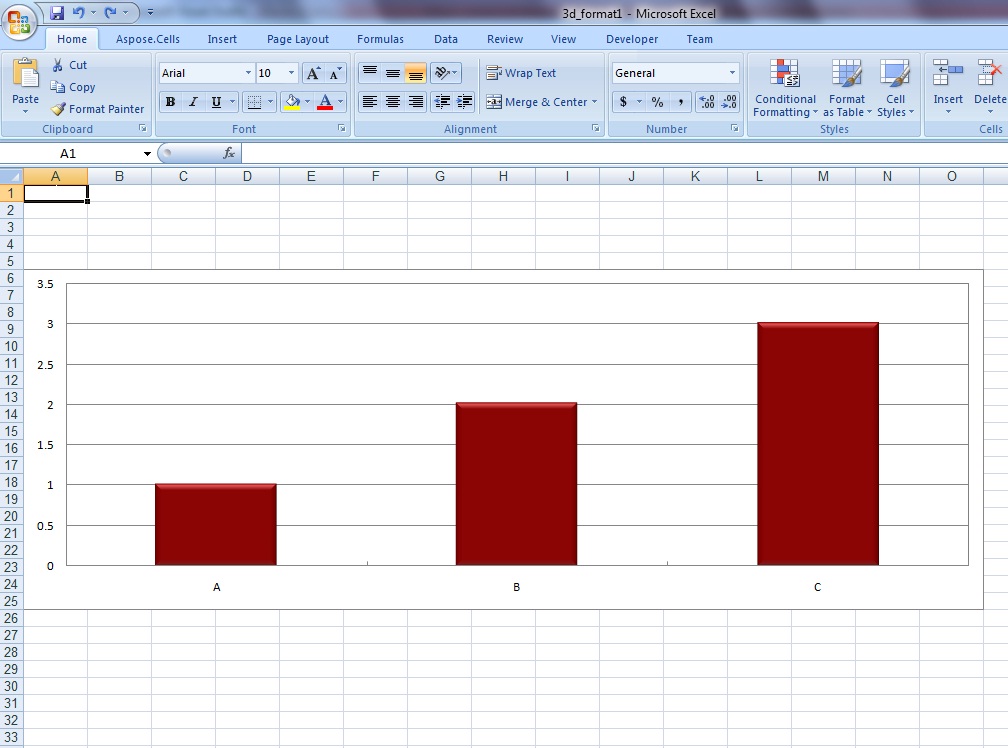This screenshot has width=1008, height=748.
Task: Click Increase Decimal icon
Action: coord(706,102)
